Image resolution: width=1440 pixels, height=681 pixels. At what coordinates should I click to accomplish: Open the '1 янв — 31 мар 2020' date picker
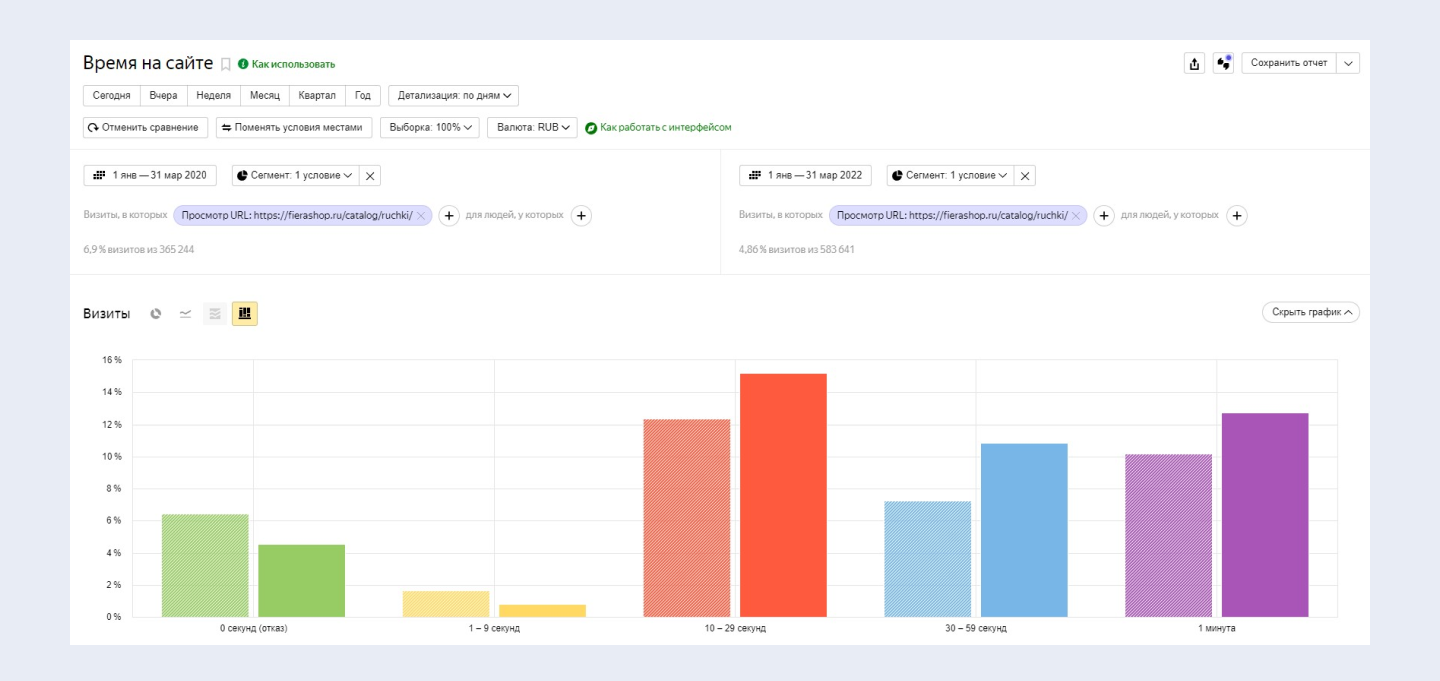coord(150,175)
